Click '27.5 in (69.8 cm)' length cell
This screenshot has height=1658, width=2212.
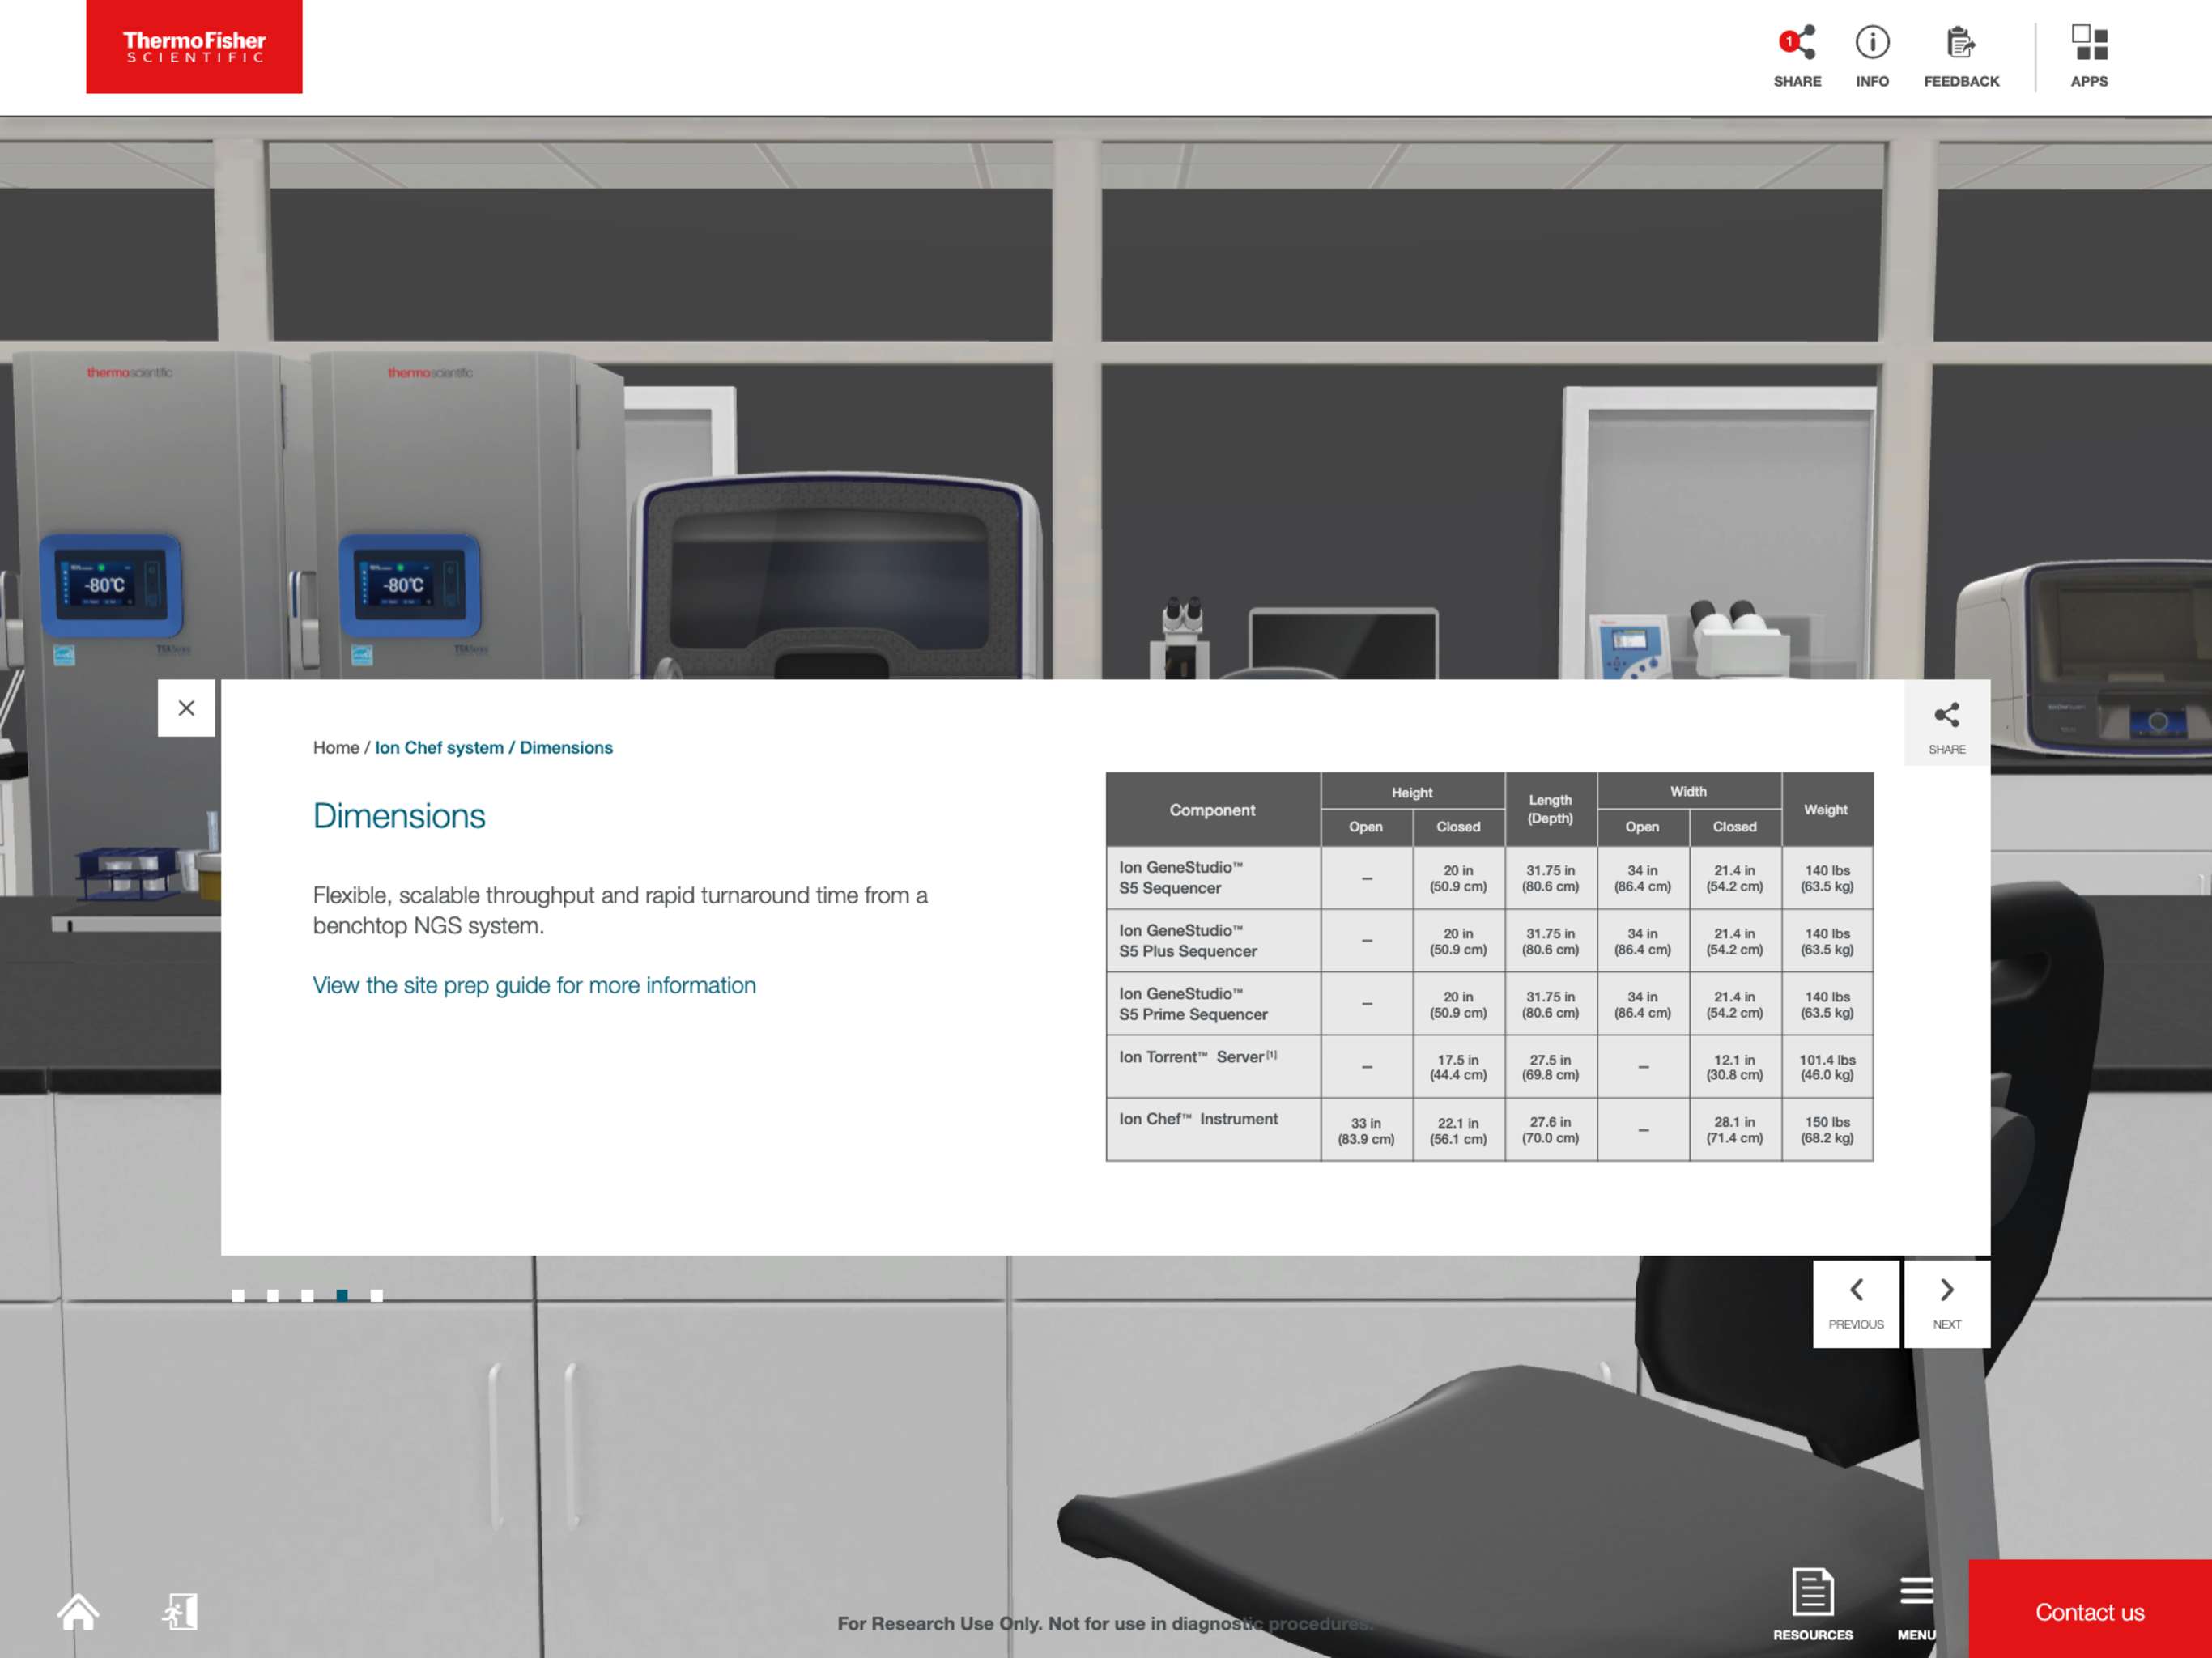click(x=1550, y=1067)
